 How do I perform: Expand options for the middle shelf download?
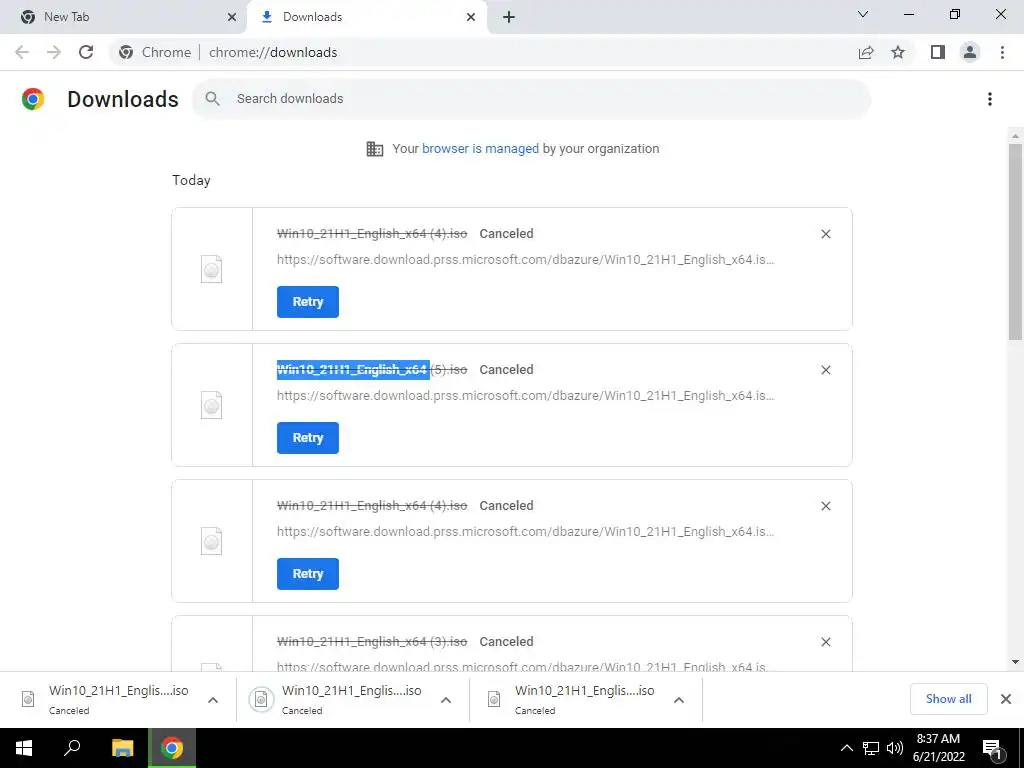click(x=446, y=700)
